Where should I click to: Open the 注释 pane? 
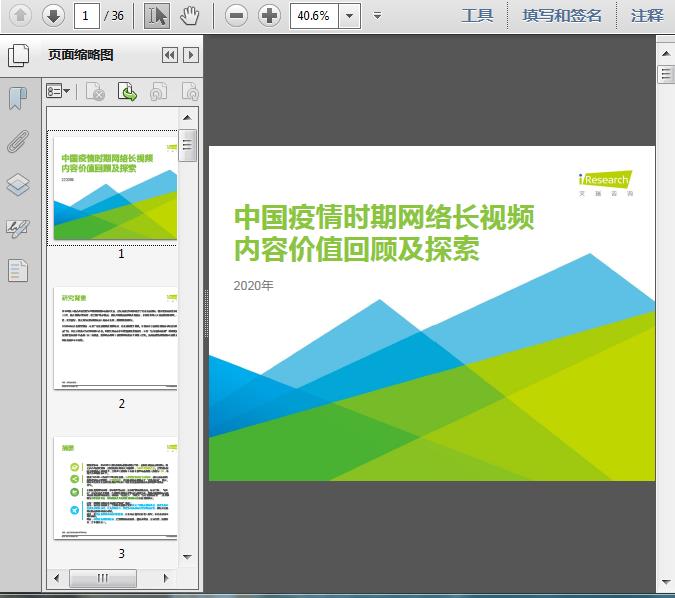coord(647,15)
